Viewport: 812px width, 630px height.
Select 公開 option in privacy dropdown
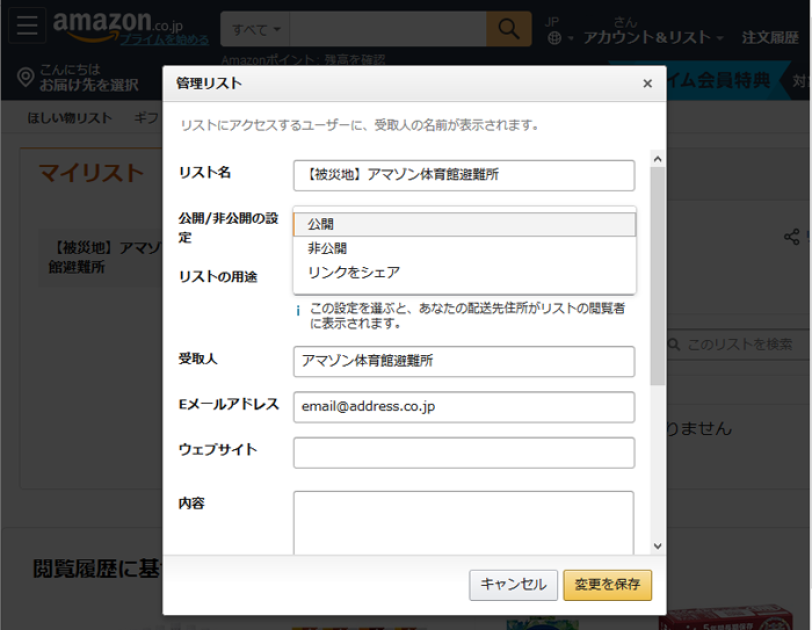point(464,224)
